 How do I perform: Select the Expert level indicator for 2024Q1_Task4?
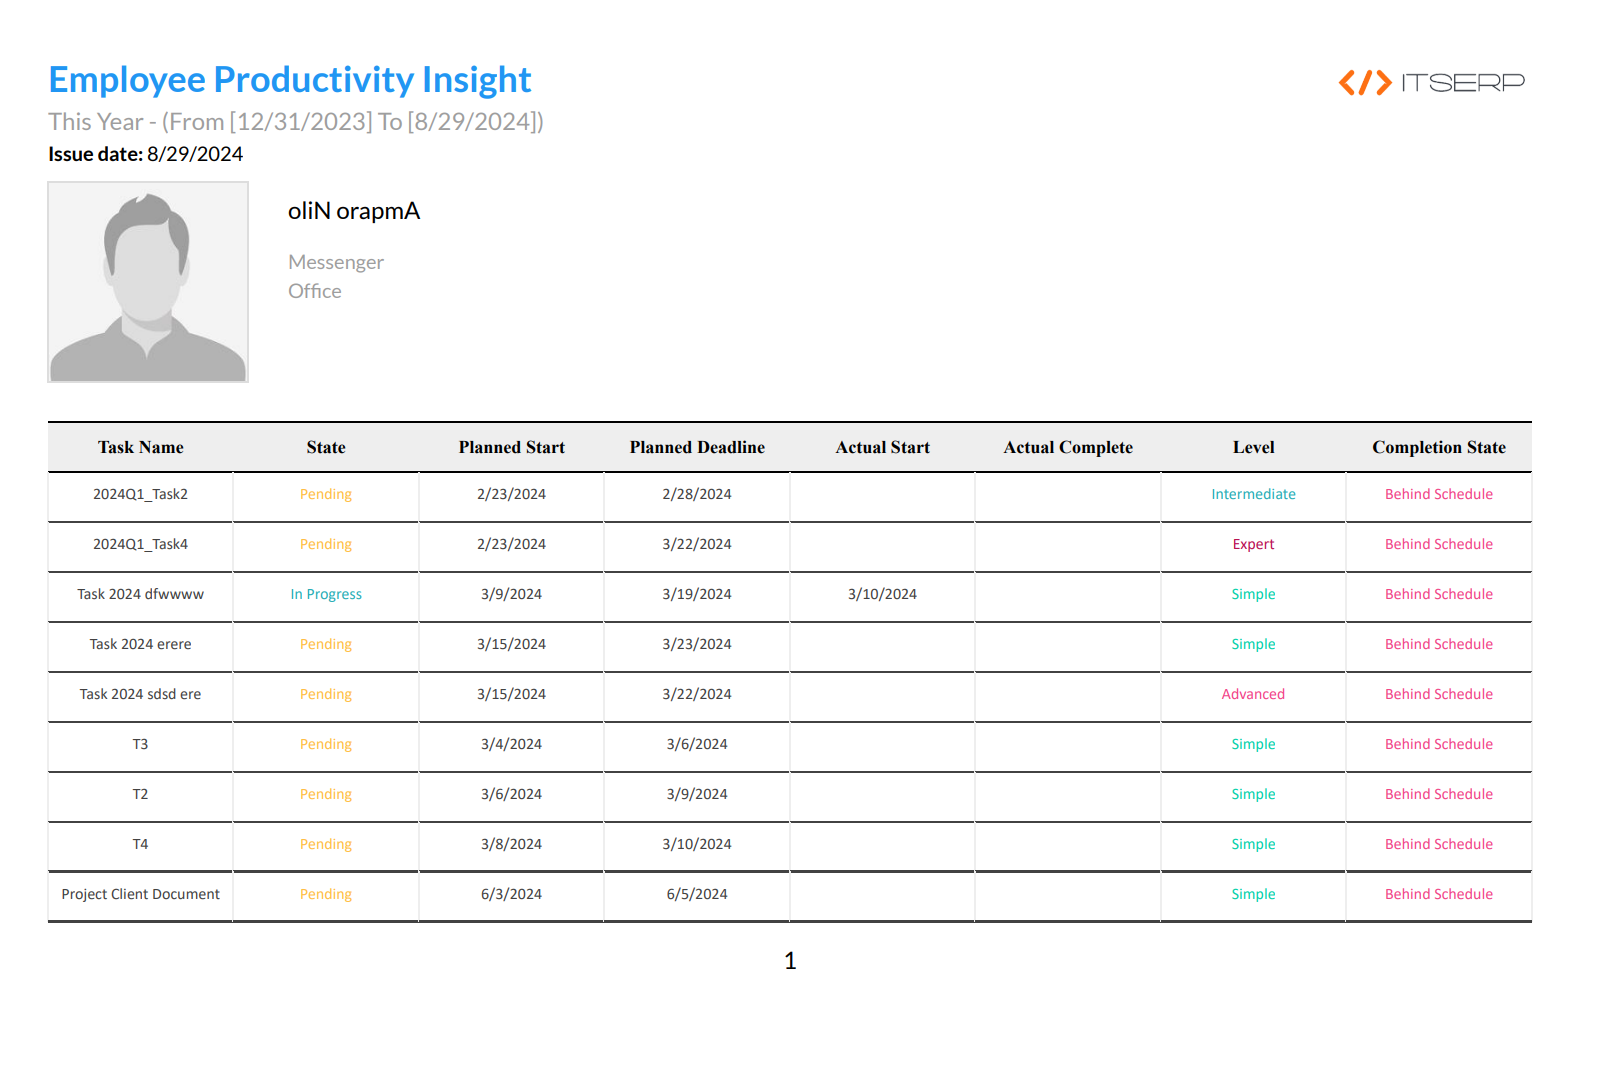(x=1253, y=544)
